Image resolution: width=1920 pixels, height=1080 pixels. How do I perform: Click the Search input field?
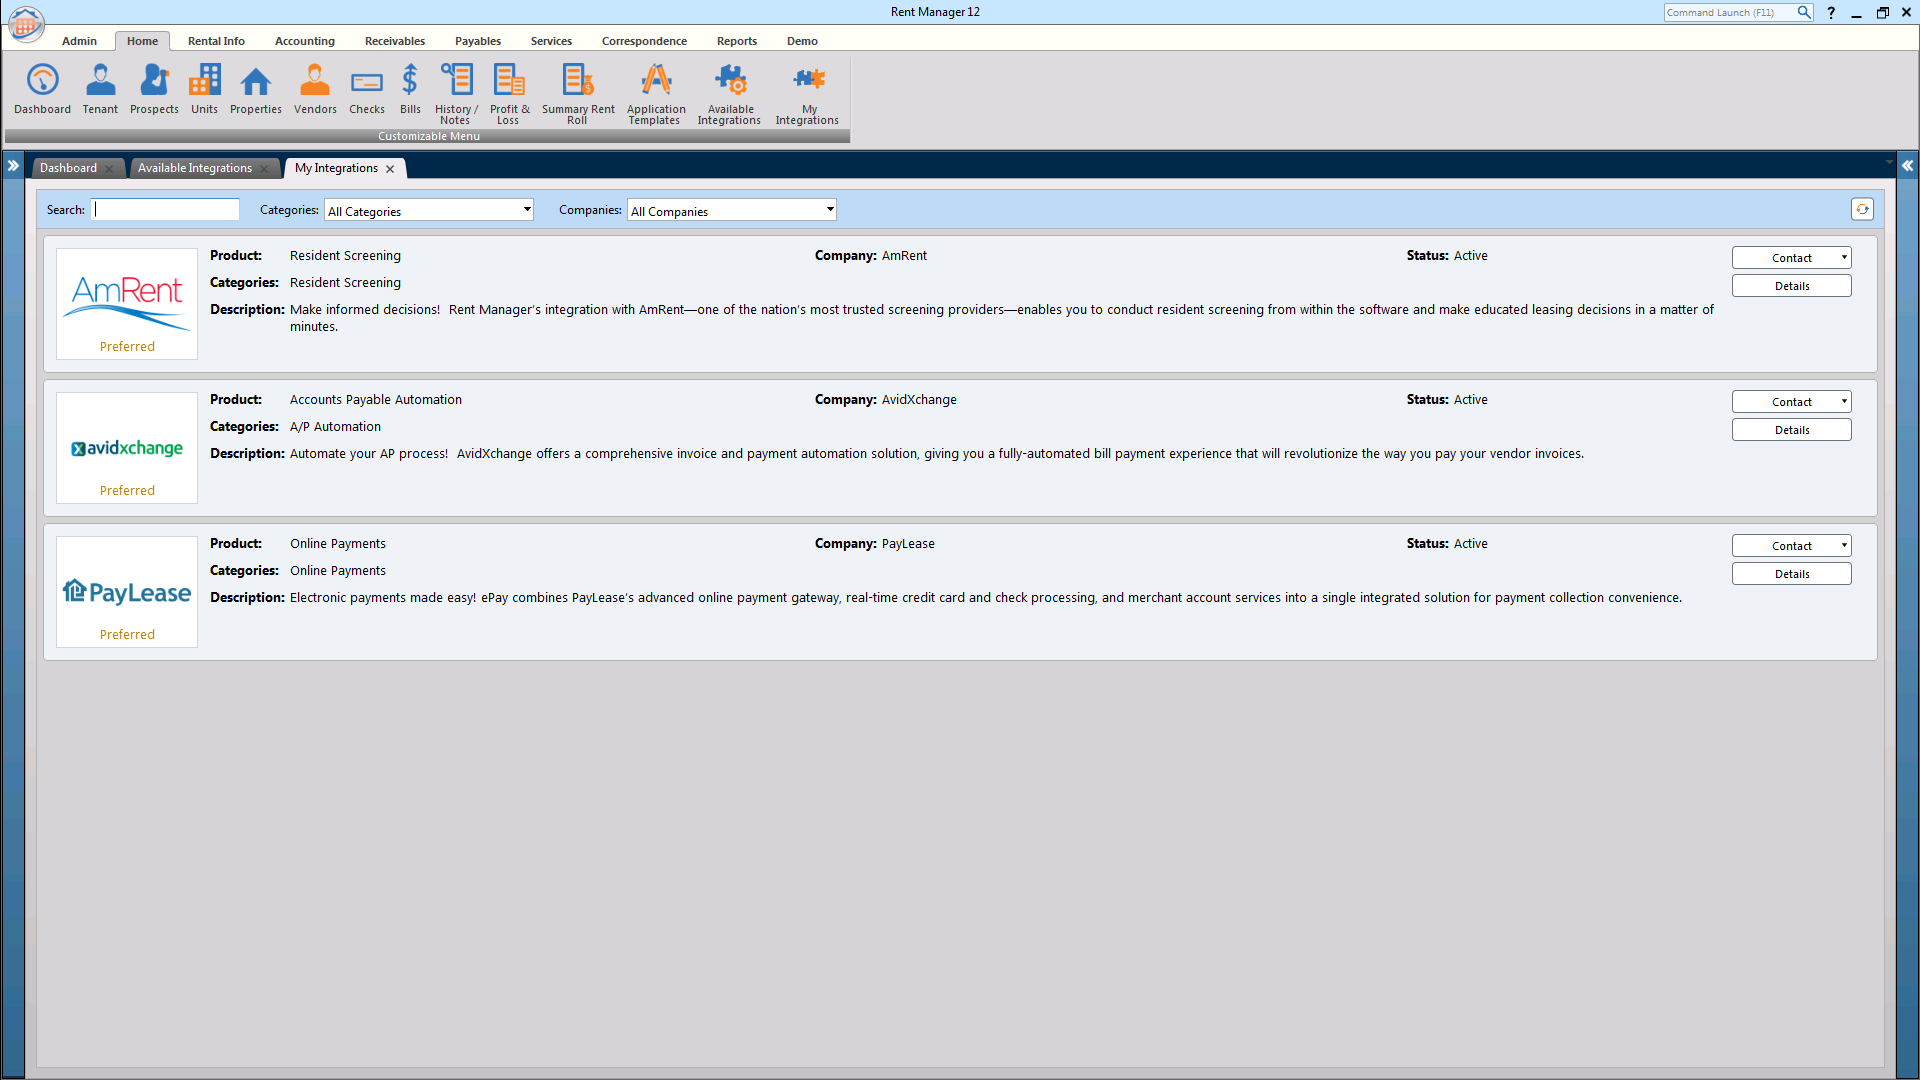(166, 210)
